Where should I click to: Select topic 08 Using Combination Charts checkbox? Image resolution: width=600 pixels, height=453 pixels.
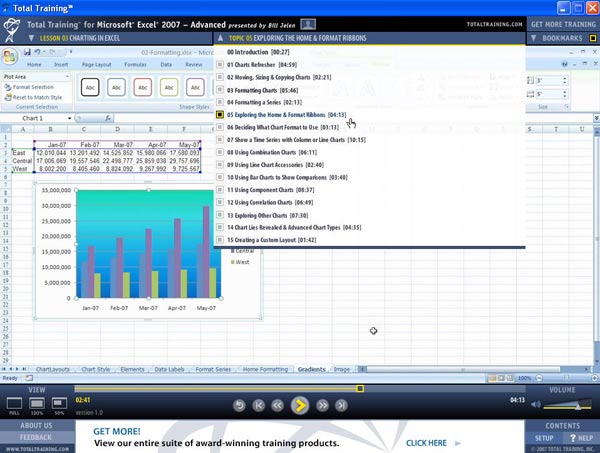(220, 154)
